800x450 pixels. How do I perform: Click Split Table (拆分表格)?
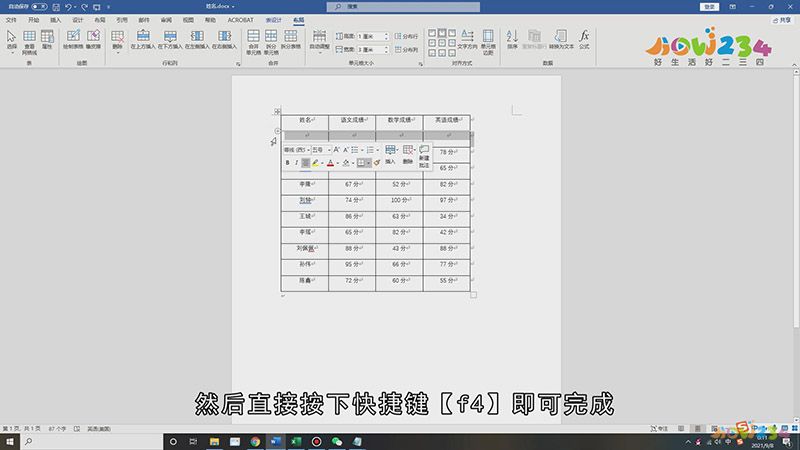click(290, 39)
